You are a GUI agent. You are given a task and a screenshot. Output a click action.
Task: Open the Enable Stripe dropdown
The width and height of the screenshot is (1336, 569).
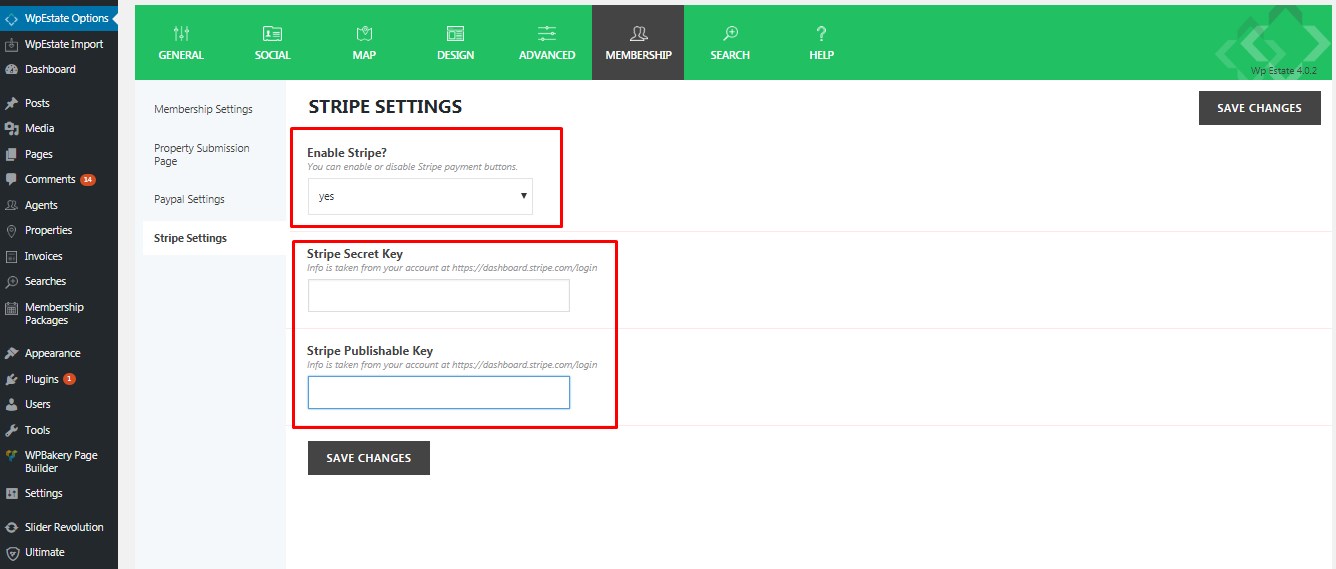coord(420,196)
